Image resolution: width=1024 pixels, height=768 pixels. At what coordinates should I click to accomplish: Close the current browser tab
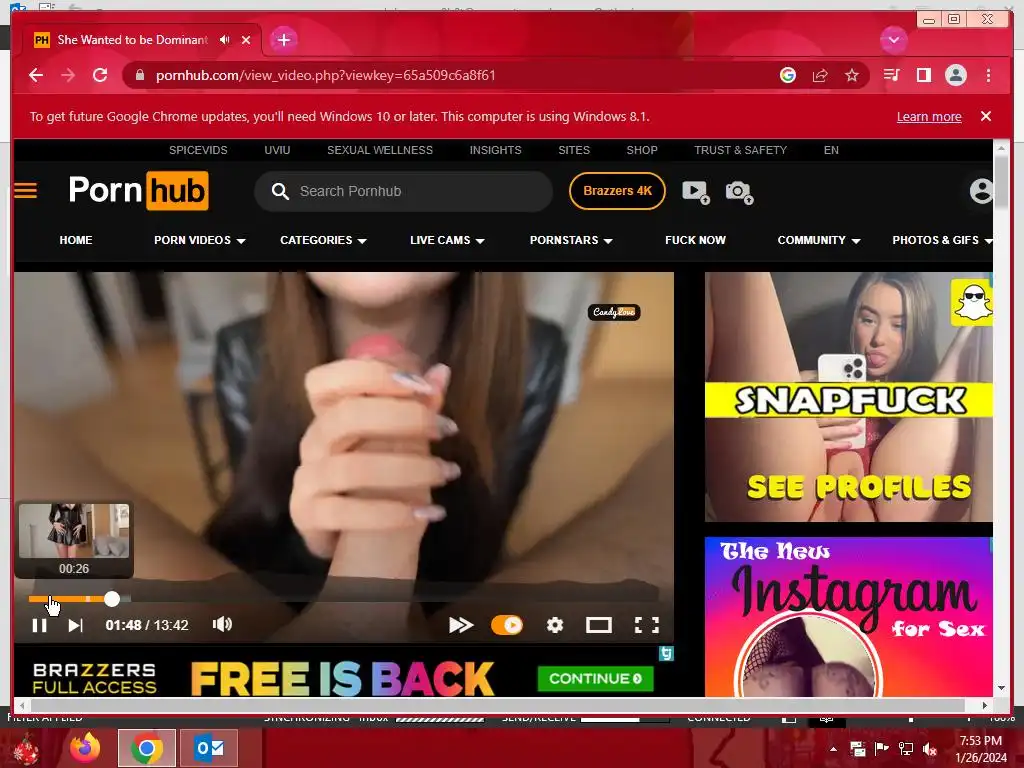pyautogui.click(x=246, y=40)
